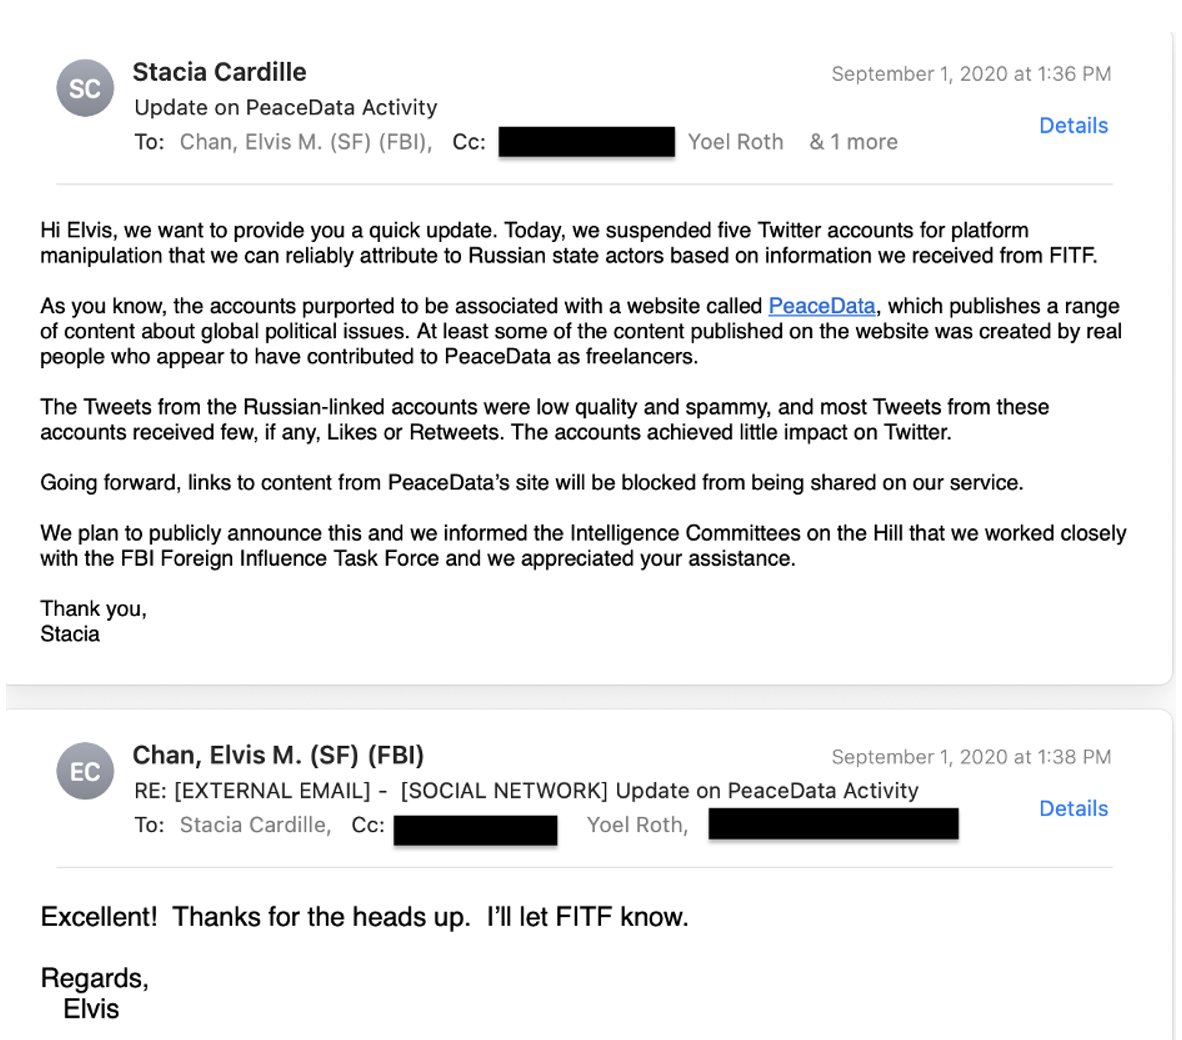Click the reply's date, 1:38 PM
This screenshot has width=1182, height=1040.
click(970, 757)
